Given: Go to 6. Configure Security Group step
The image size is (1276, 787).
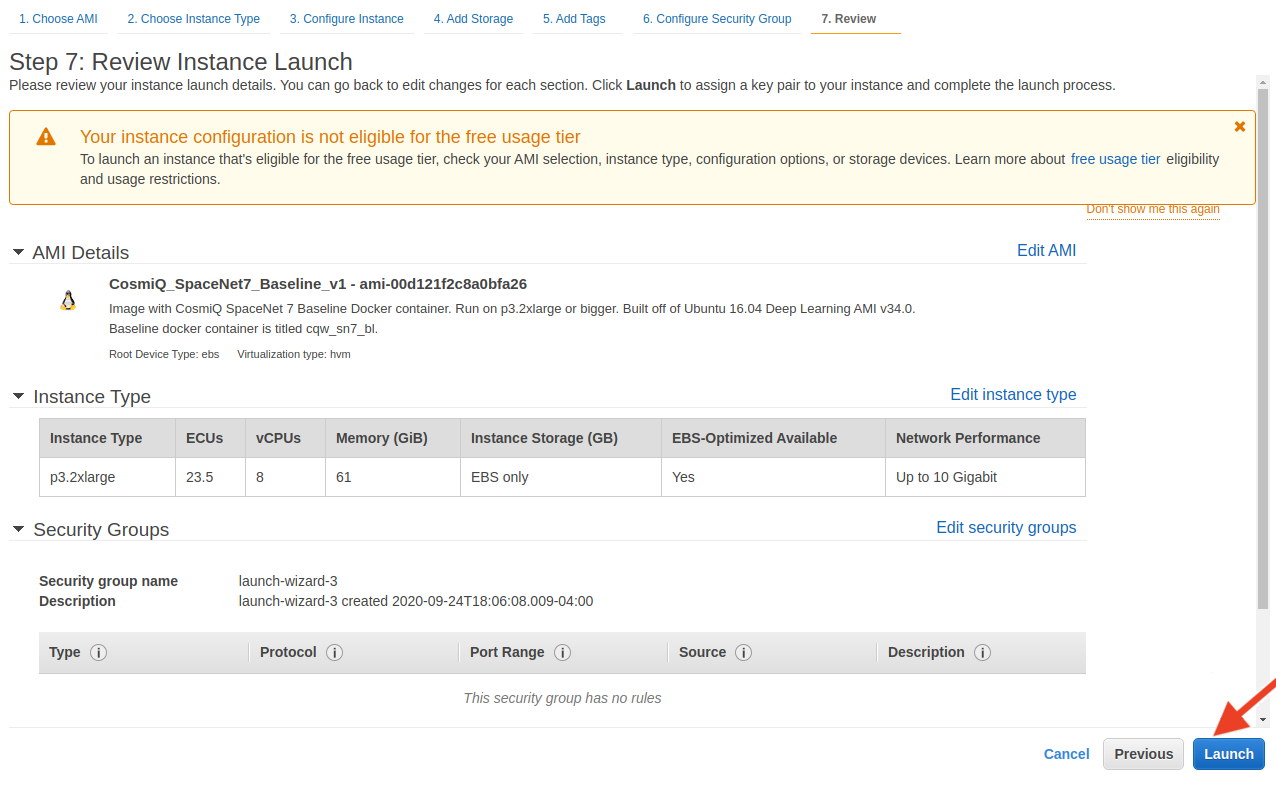Looking at the screenshot, I should click(717, 19).
